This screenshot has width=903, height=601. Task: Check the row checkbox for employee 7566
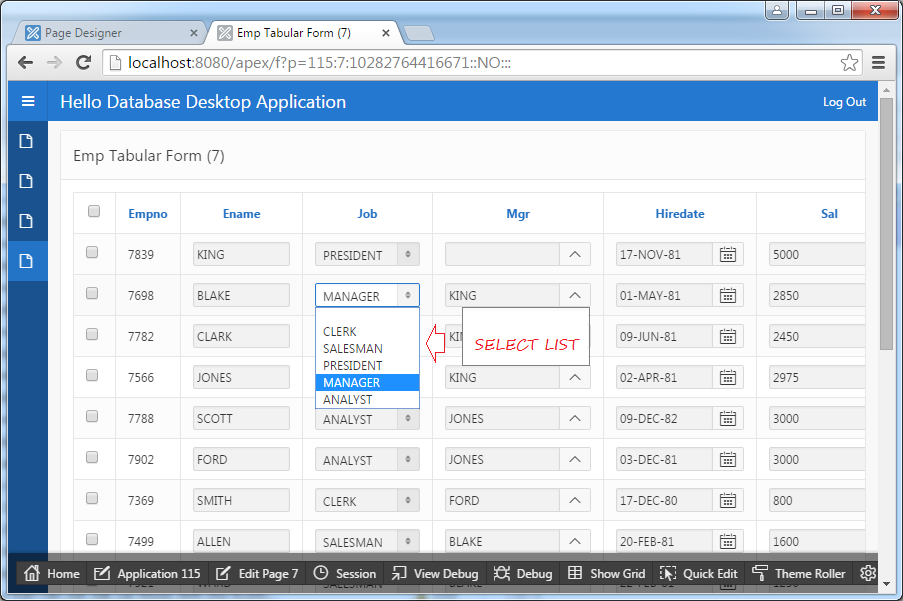pos(92,375)
